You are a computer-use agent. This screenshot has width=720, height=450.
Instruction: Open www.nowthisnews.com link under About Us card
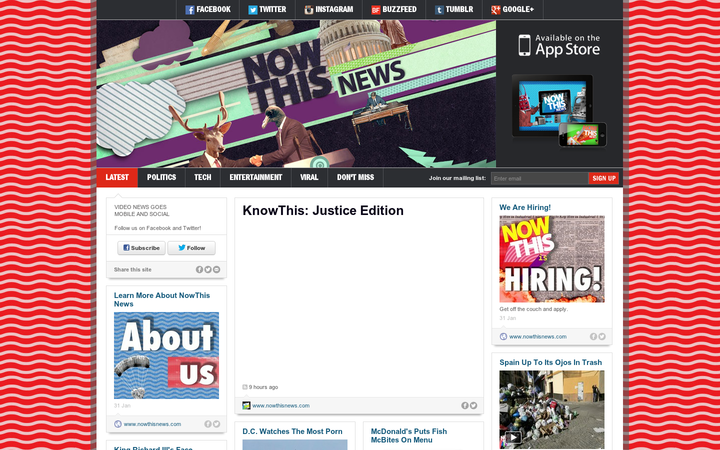152,424
